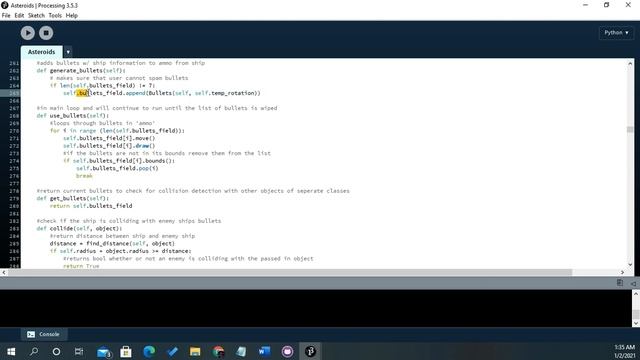Open the notepad-like app icon on the taskbar

(x=241, y=351)
